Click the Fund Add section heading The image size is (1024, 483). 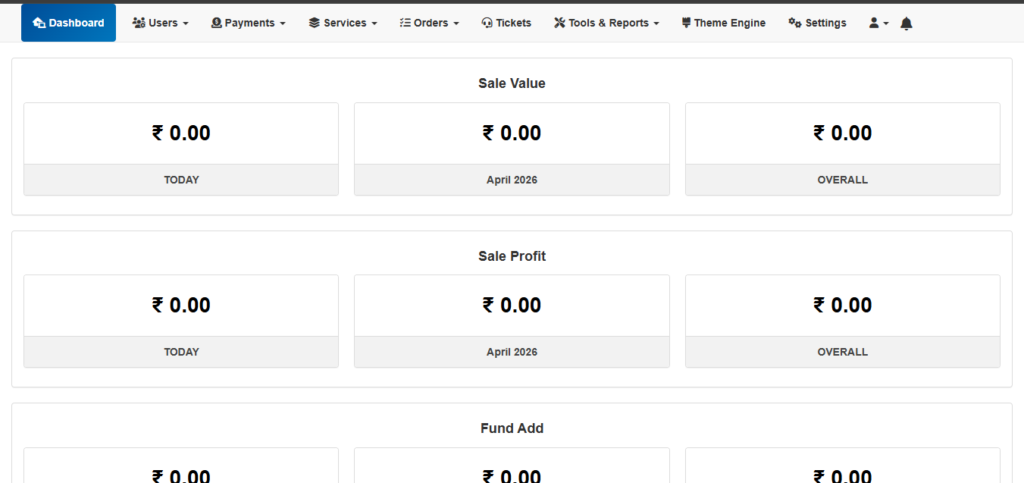(511, 428)
